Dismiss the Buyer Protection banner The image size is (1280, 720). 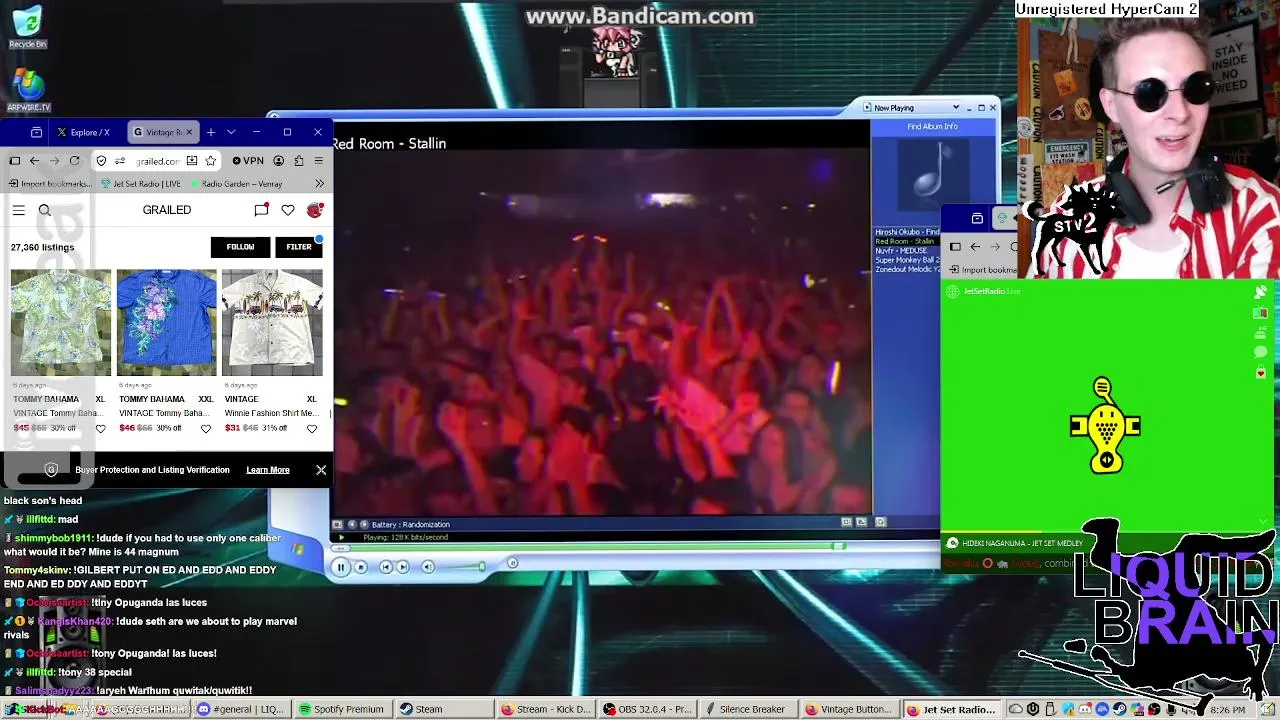coord(321,470)
